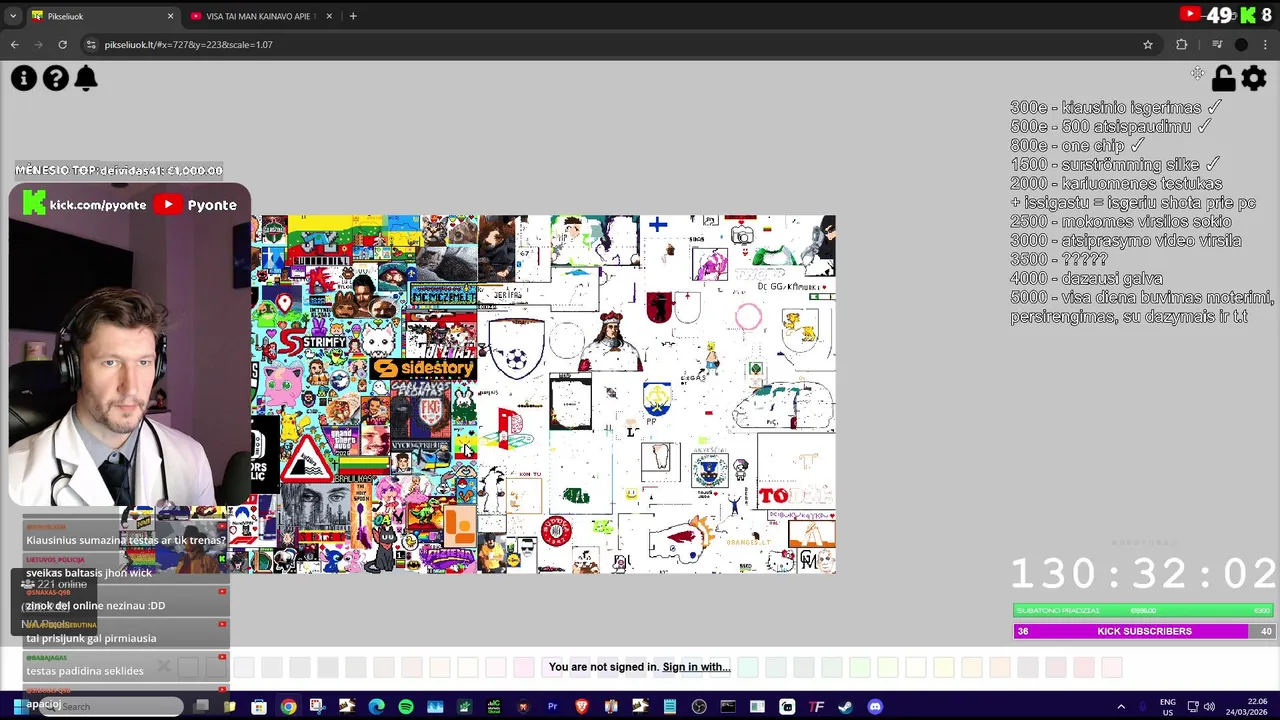
Task: Close the Pikseliuok tab
Action: [x=170, y=16]
